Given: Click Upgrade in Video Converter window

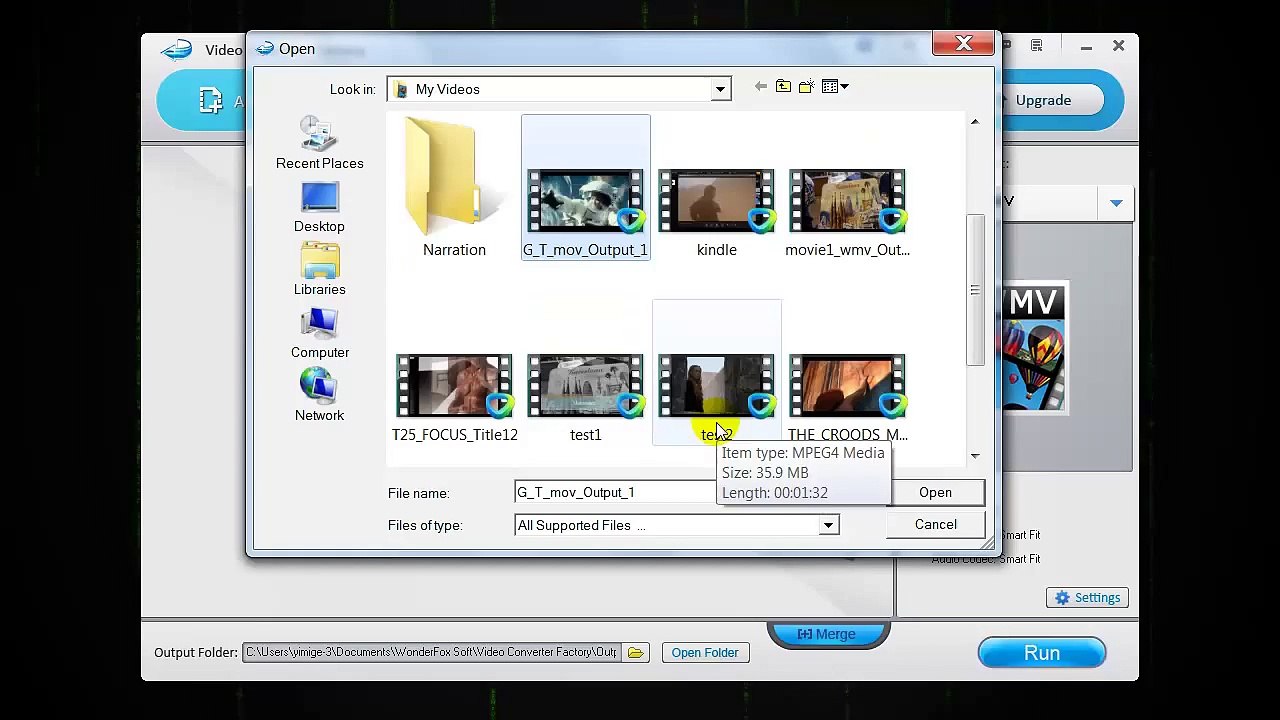Looking at the screenshot, I should click(x=1043, y=100).
